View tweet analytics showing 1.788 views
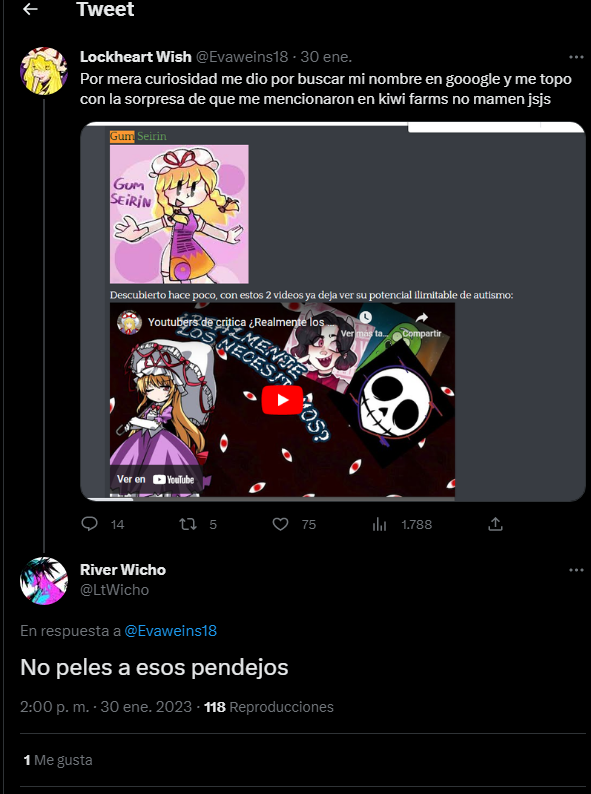Image resolution: width=591 pixels, height=794 pixels. click(x=379, y=525)
